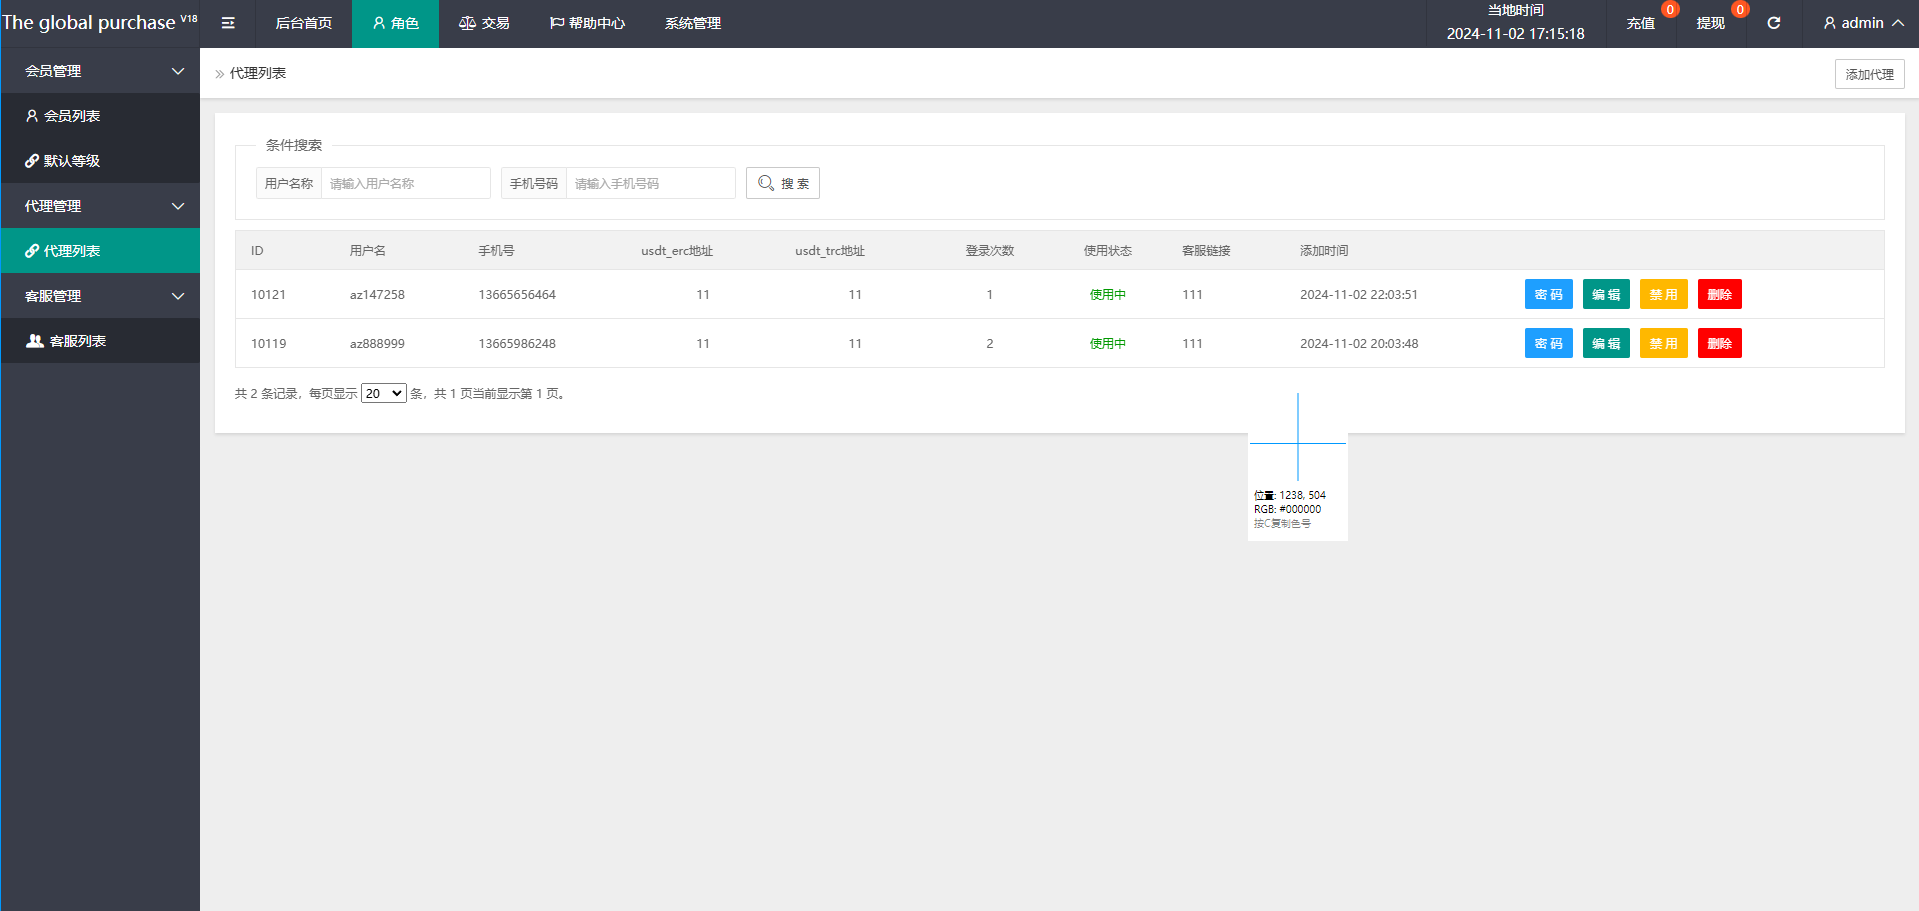Switch to the 交易 top menu
Image resolution: width=1919 pixels, height=911 pixels.
(484, 23)
